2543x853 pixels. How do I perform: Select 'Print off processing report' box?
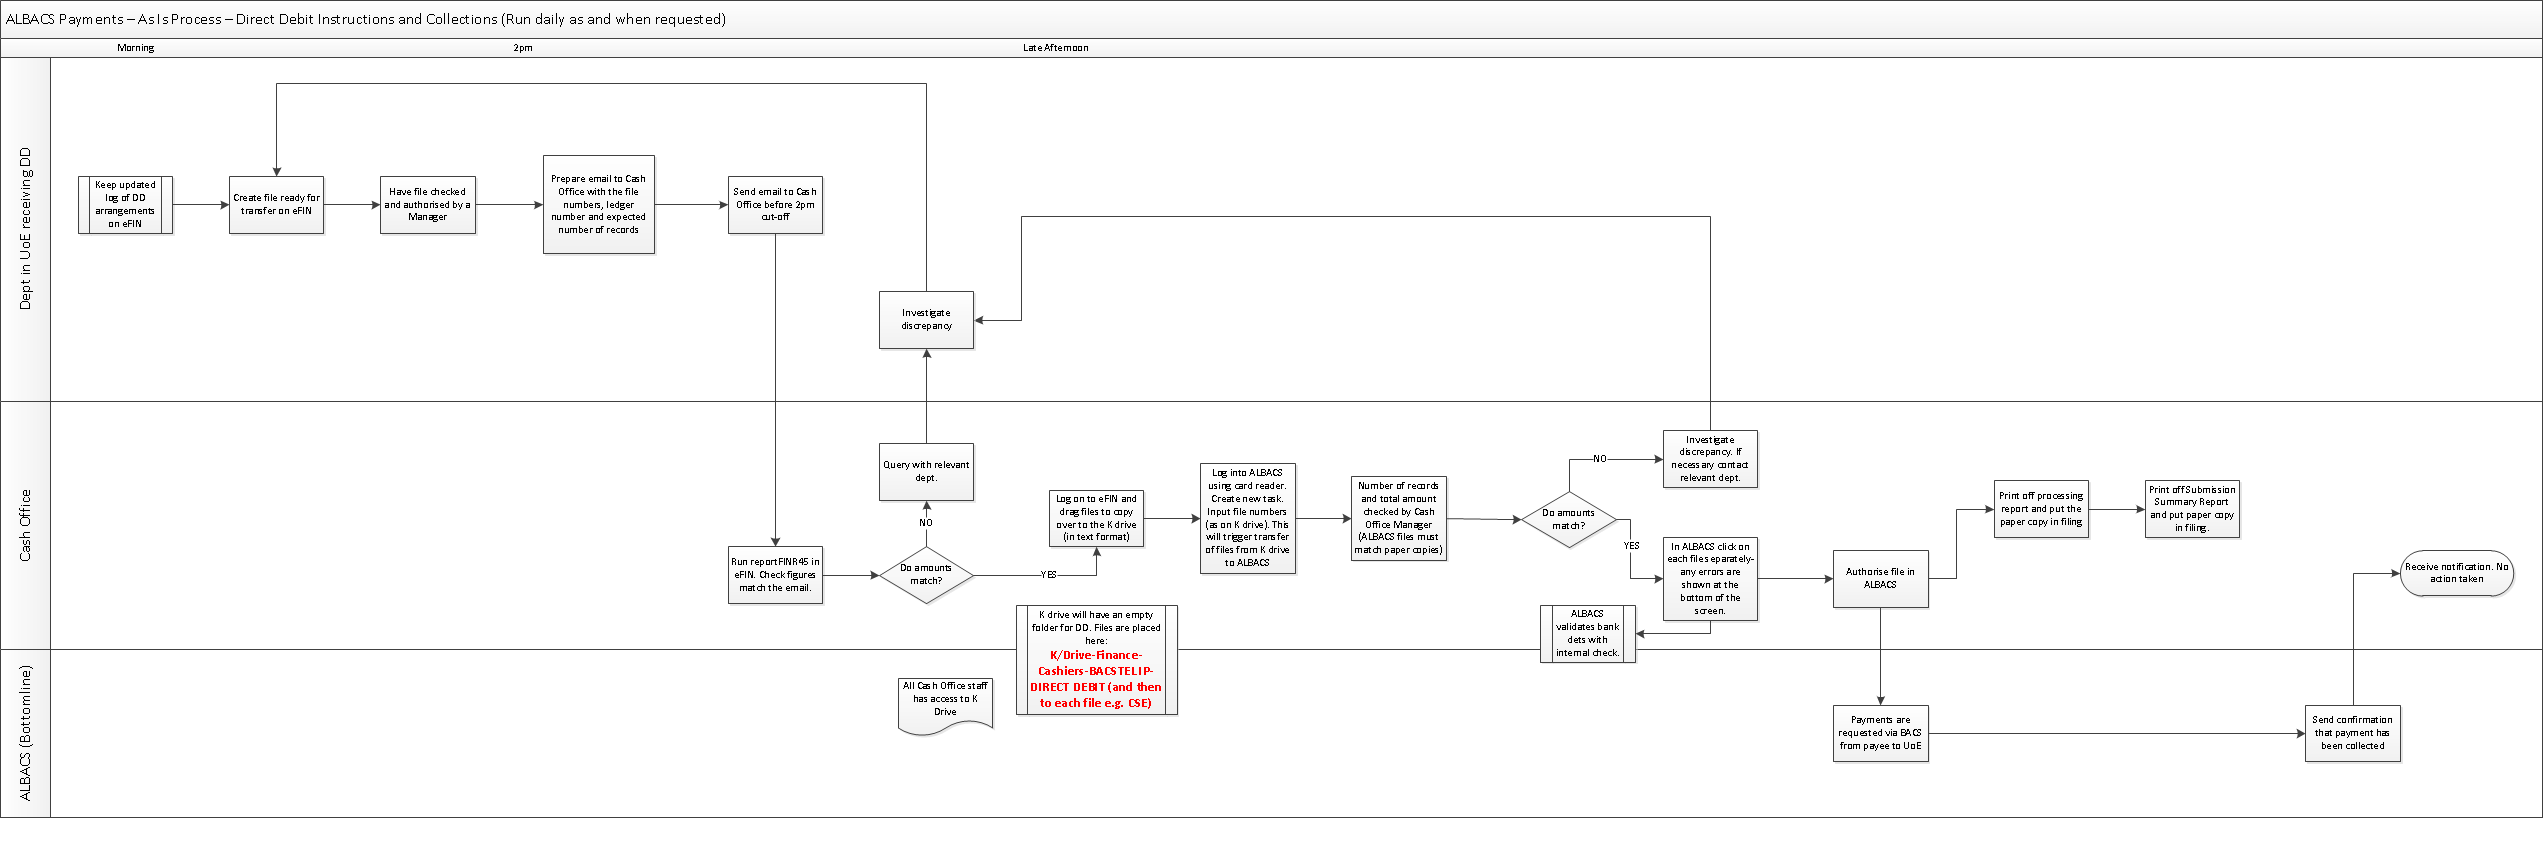coord(2041,509)
